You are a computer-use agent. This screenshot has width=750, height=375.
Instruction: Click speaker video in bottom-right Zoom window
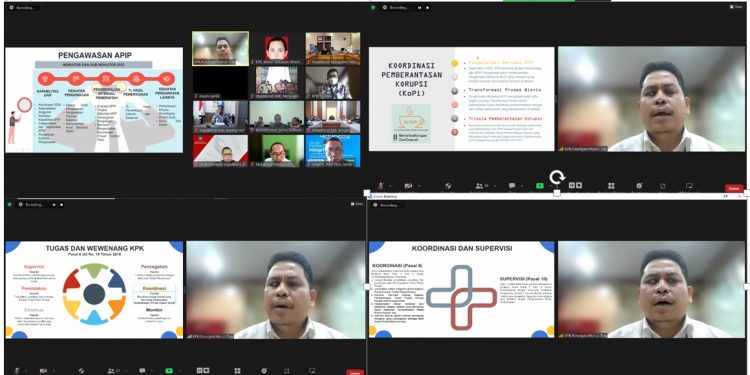[651, 289]
